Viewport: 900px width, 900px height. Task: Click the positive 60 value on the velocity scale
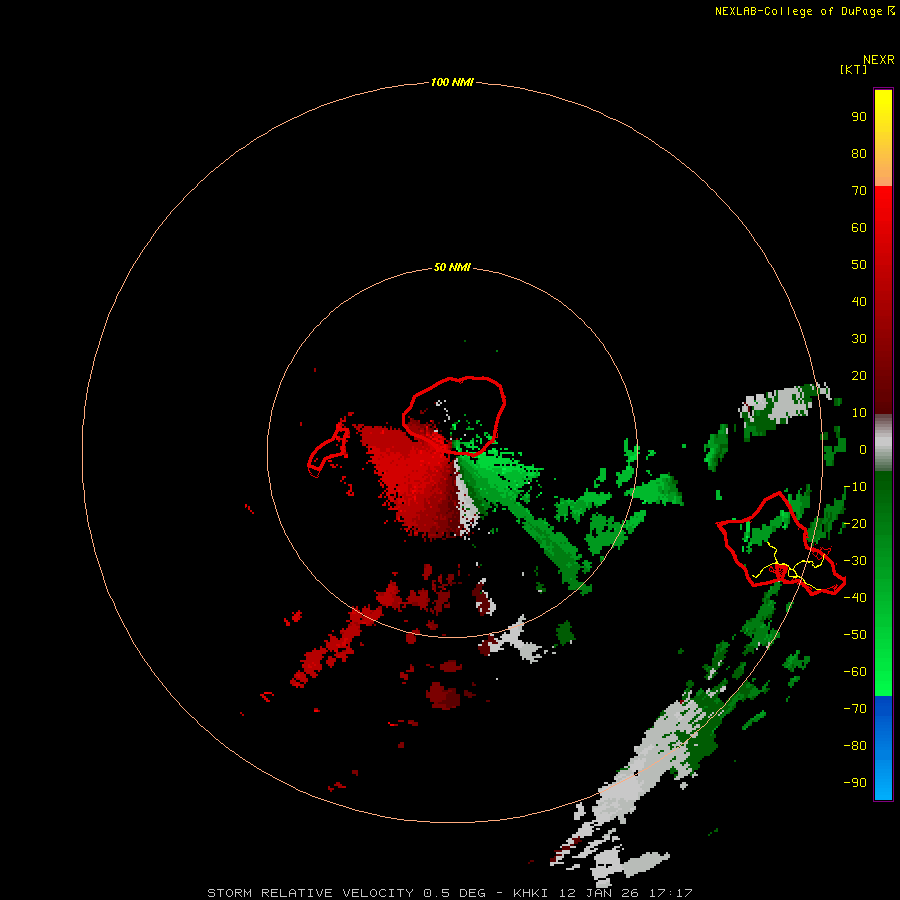pyautogui.click(x=859, y=227)
